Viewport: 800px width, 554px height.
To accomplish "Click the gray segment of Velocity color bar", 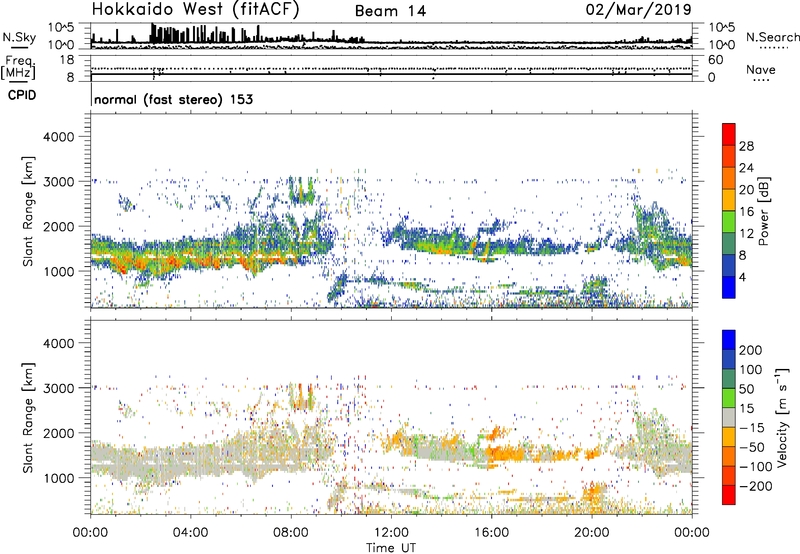I will click(x=729, y=417).
